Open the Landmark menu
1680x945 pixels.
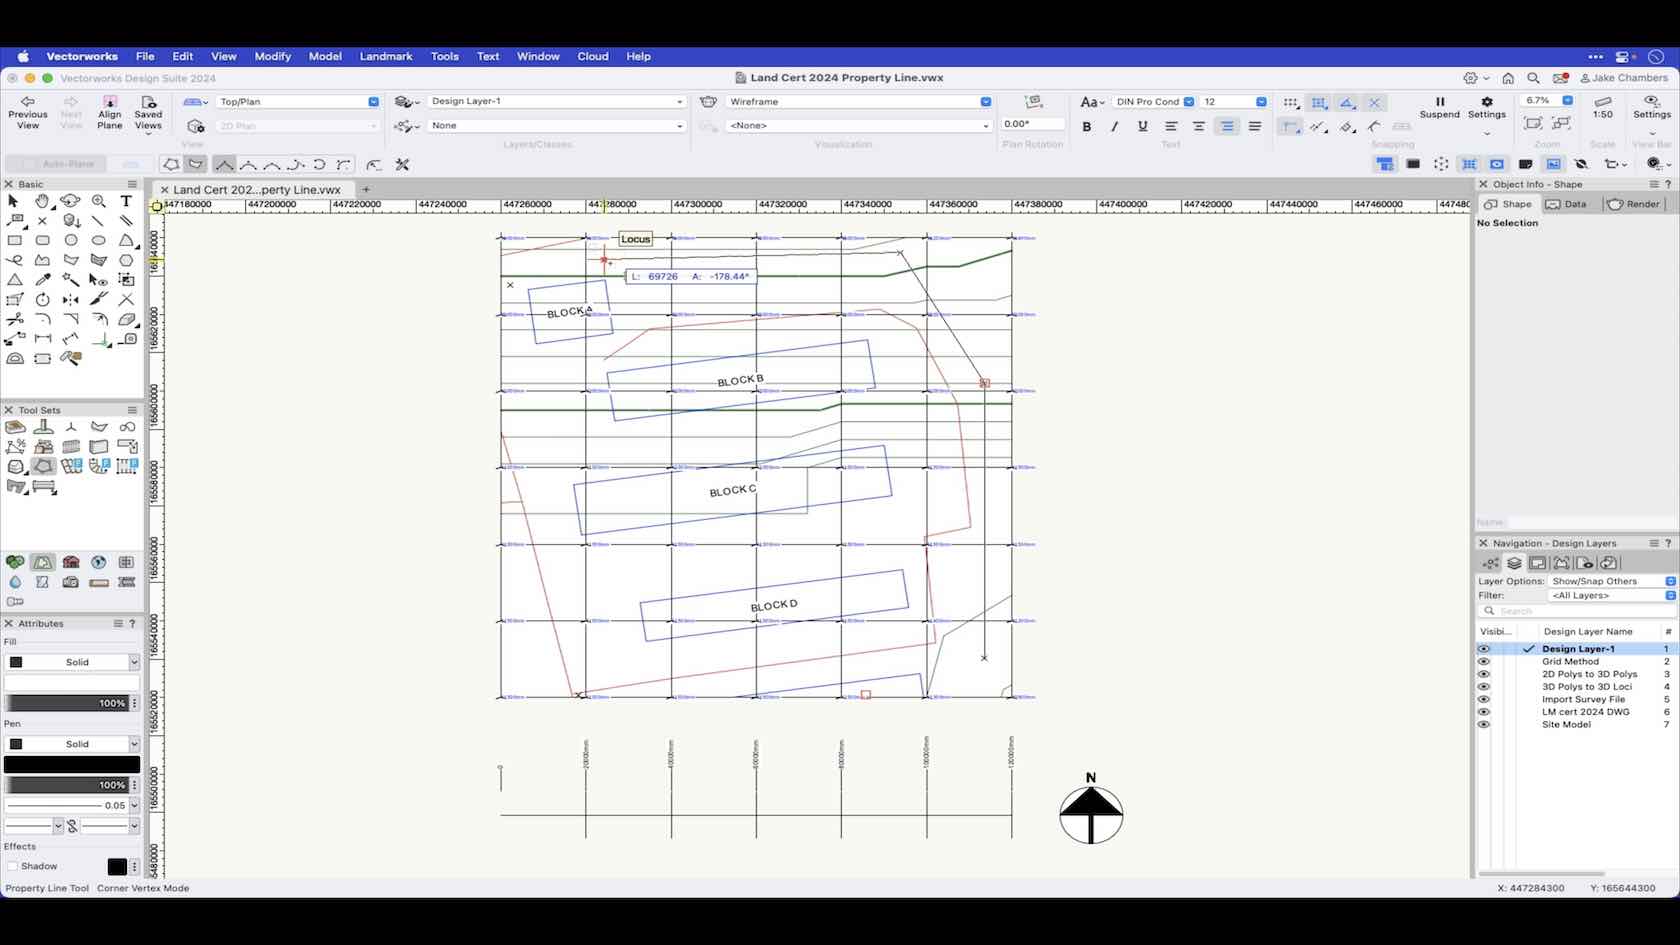pos(386,56)
